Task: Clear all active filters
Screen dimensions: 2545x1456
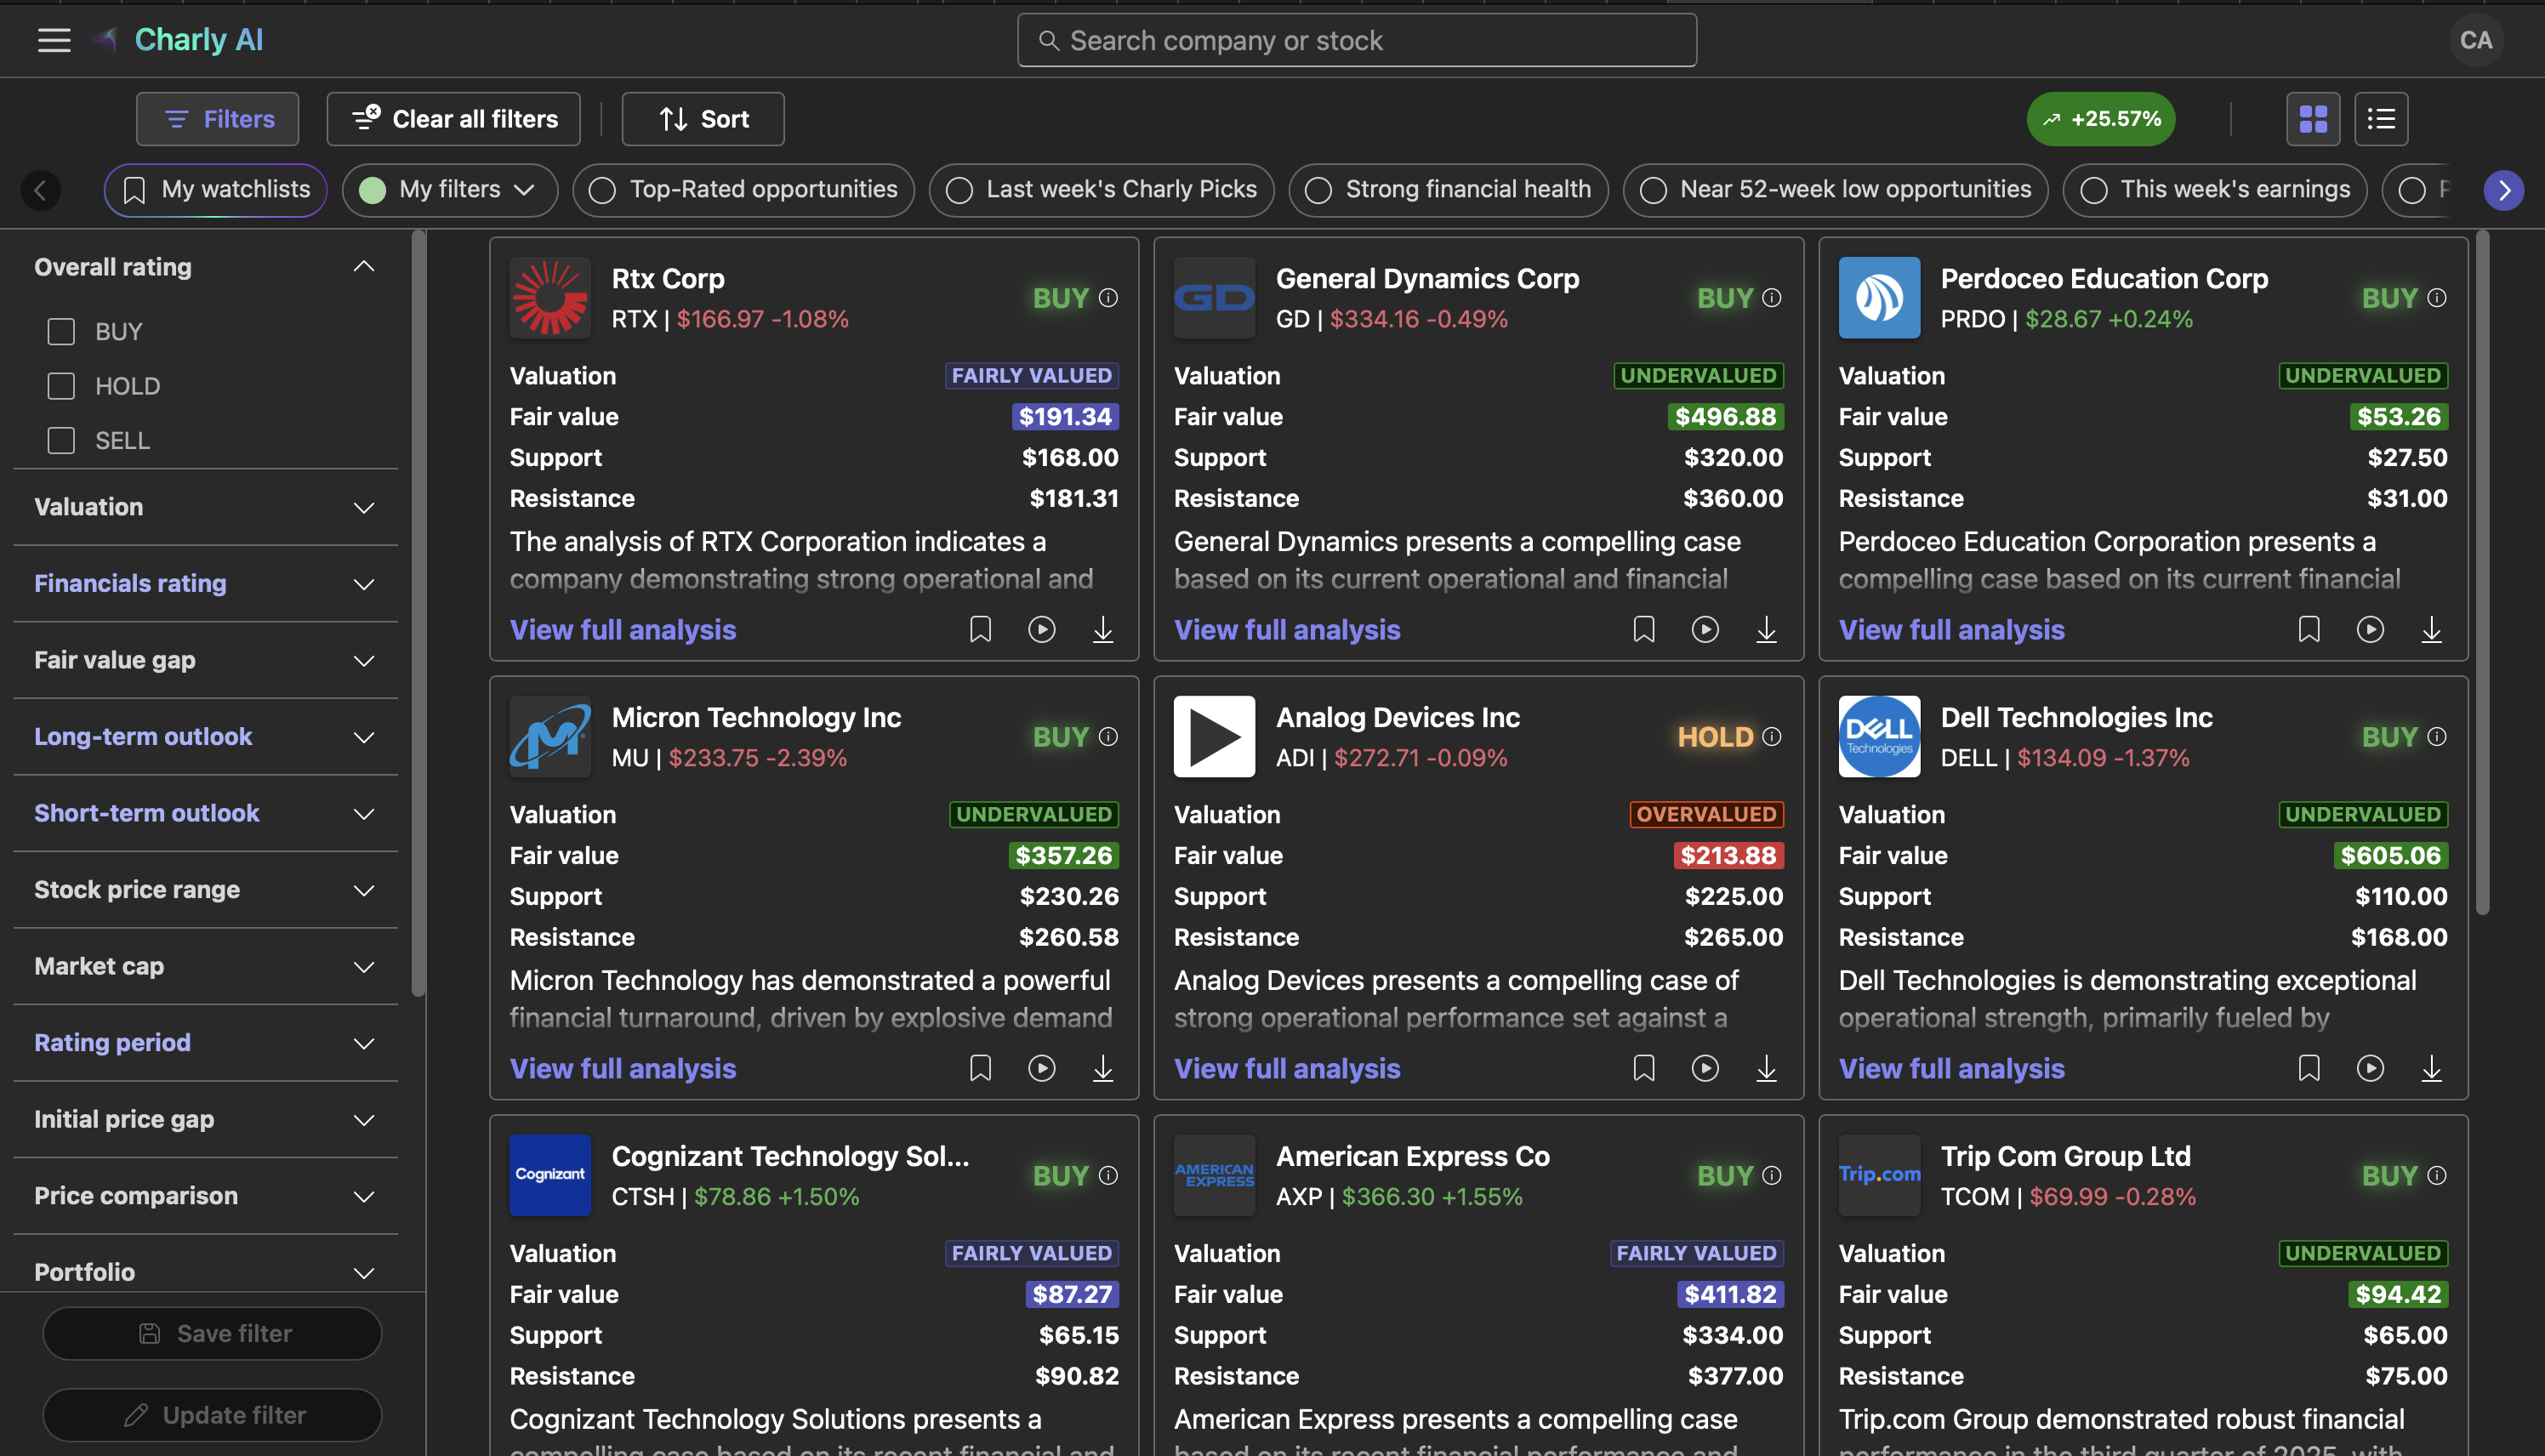Action: pos(453,118)
